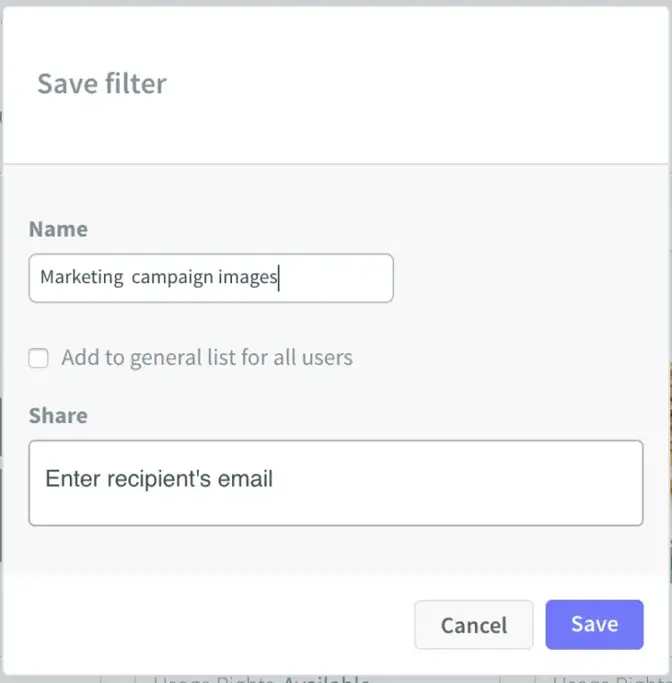The image size is (672, 683).
Task: Click the word "images" in the Name field
Action: pyautogui.click(x=247, y=277)
